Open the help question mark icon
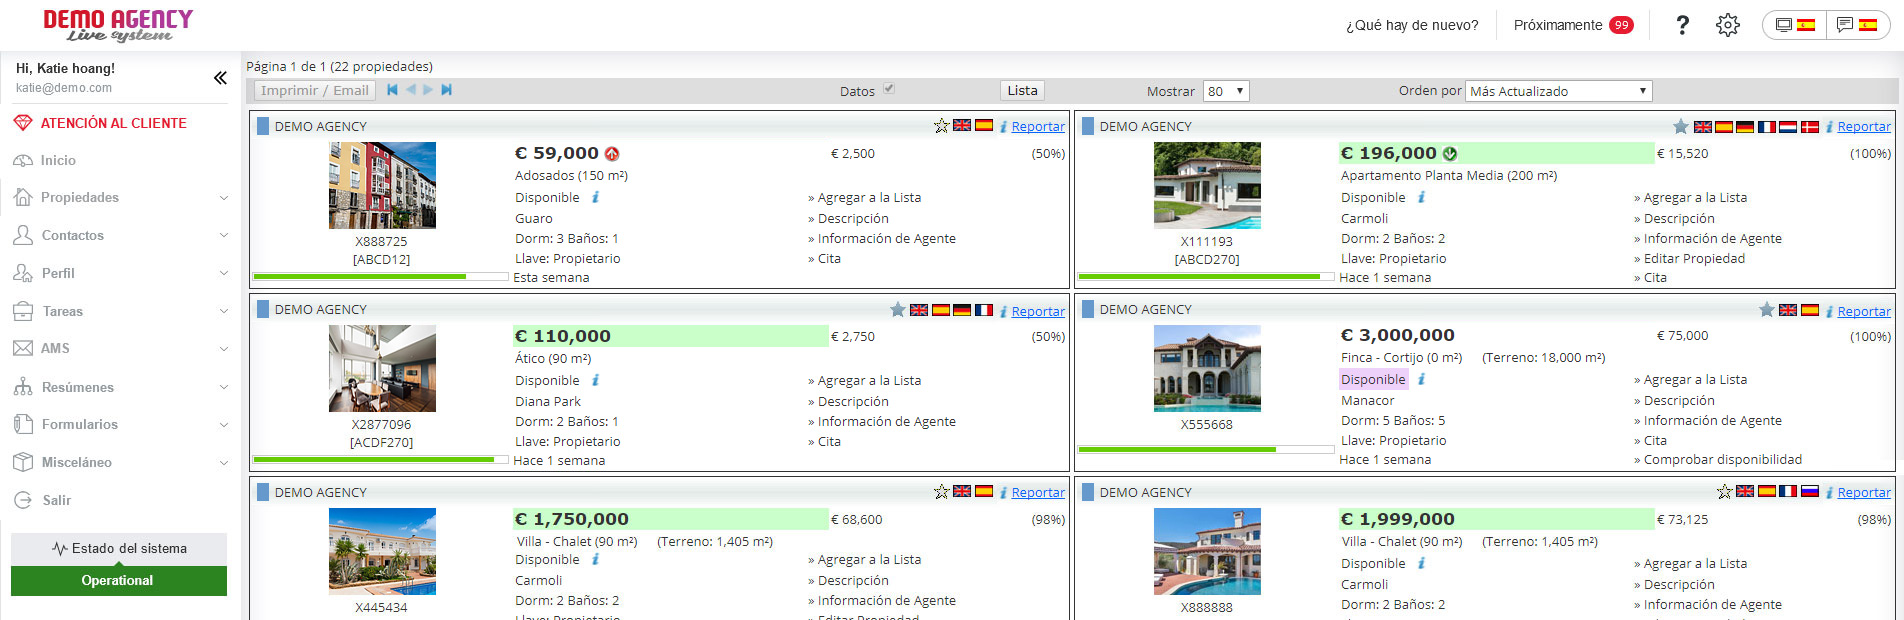The width and height of the screenshot is (1904, 620). point(1682,25)
